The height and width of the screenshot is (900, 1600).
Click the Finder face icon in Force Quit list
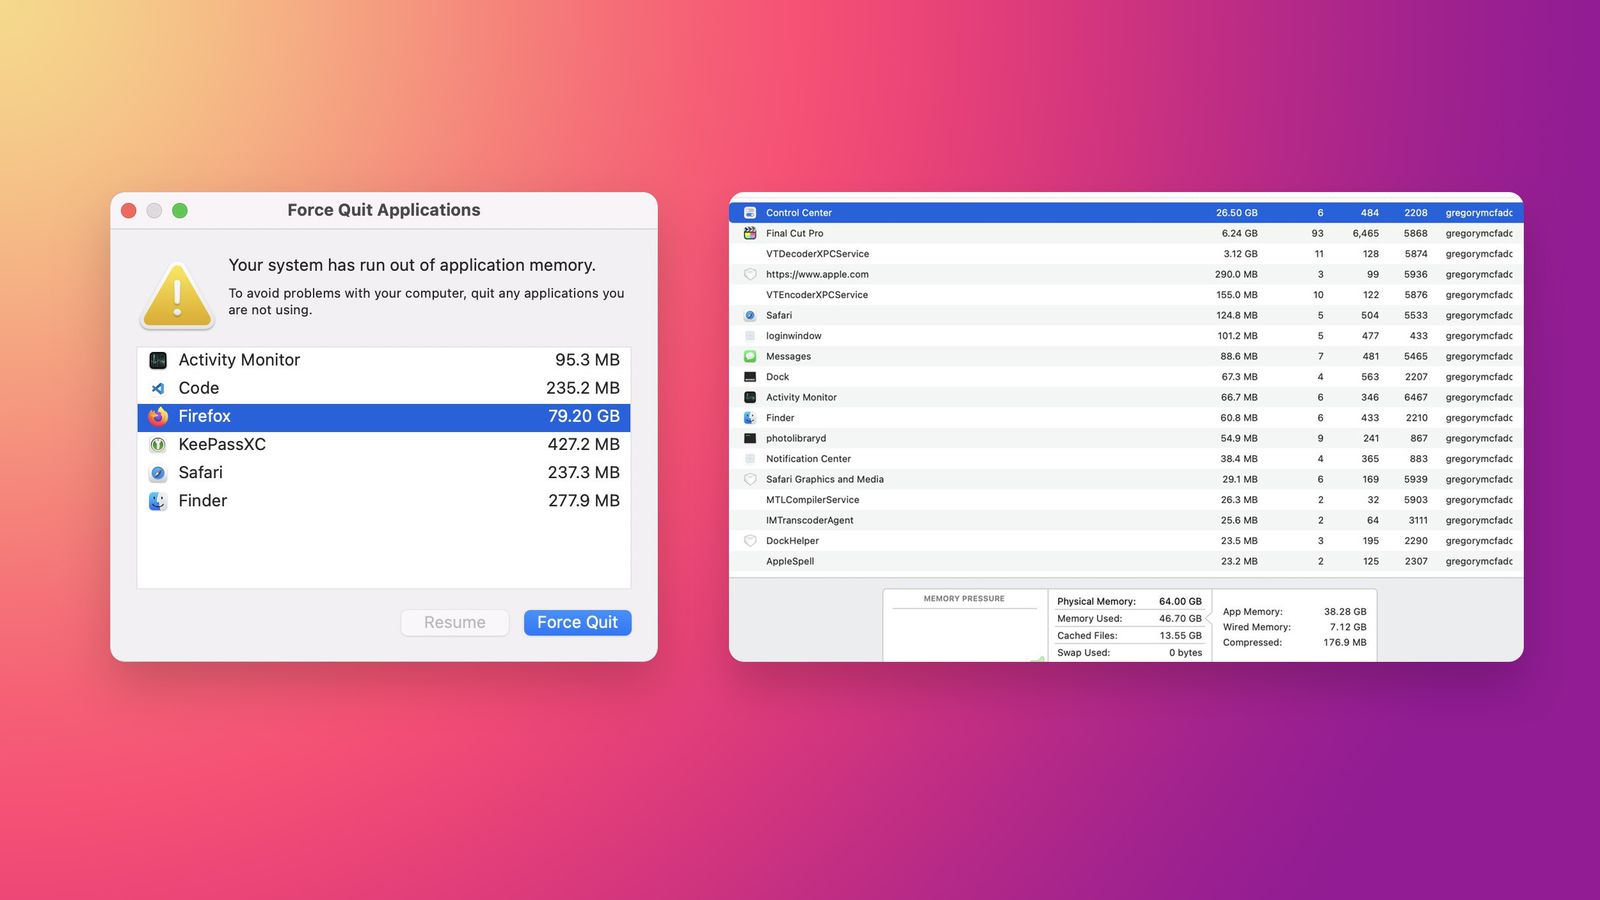[158, 501]
